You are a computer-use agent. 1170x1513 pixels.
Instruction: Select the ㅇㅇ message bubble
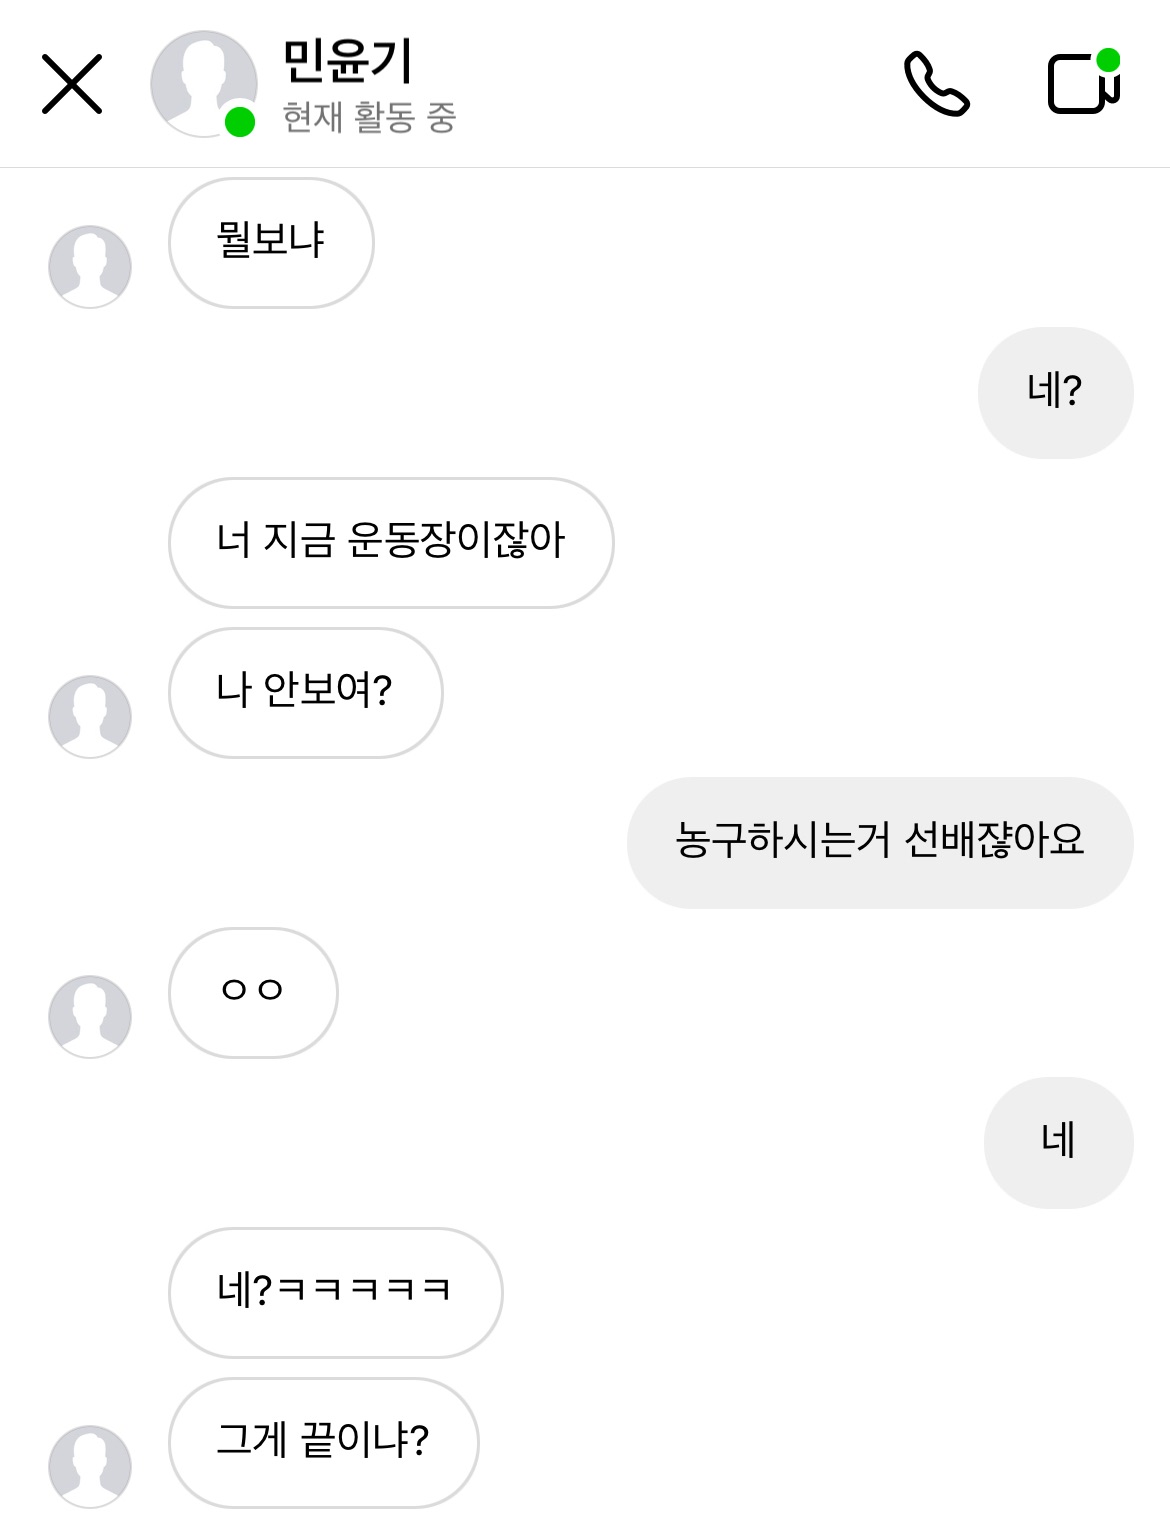(253, 992)
